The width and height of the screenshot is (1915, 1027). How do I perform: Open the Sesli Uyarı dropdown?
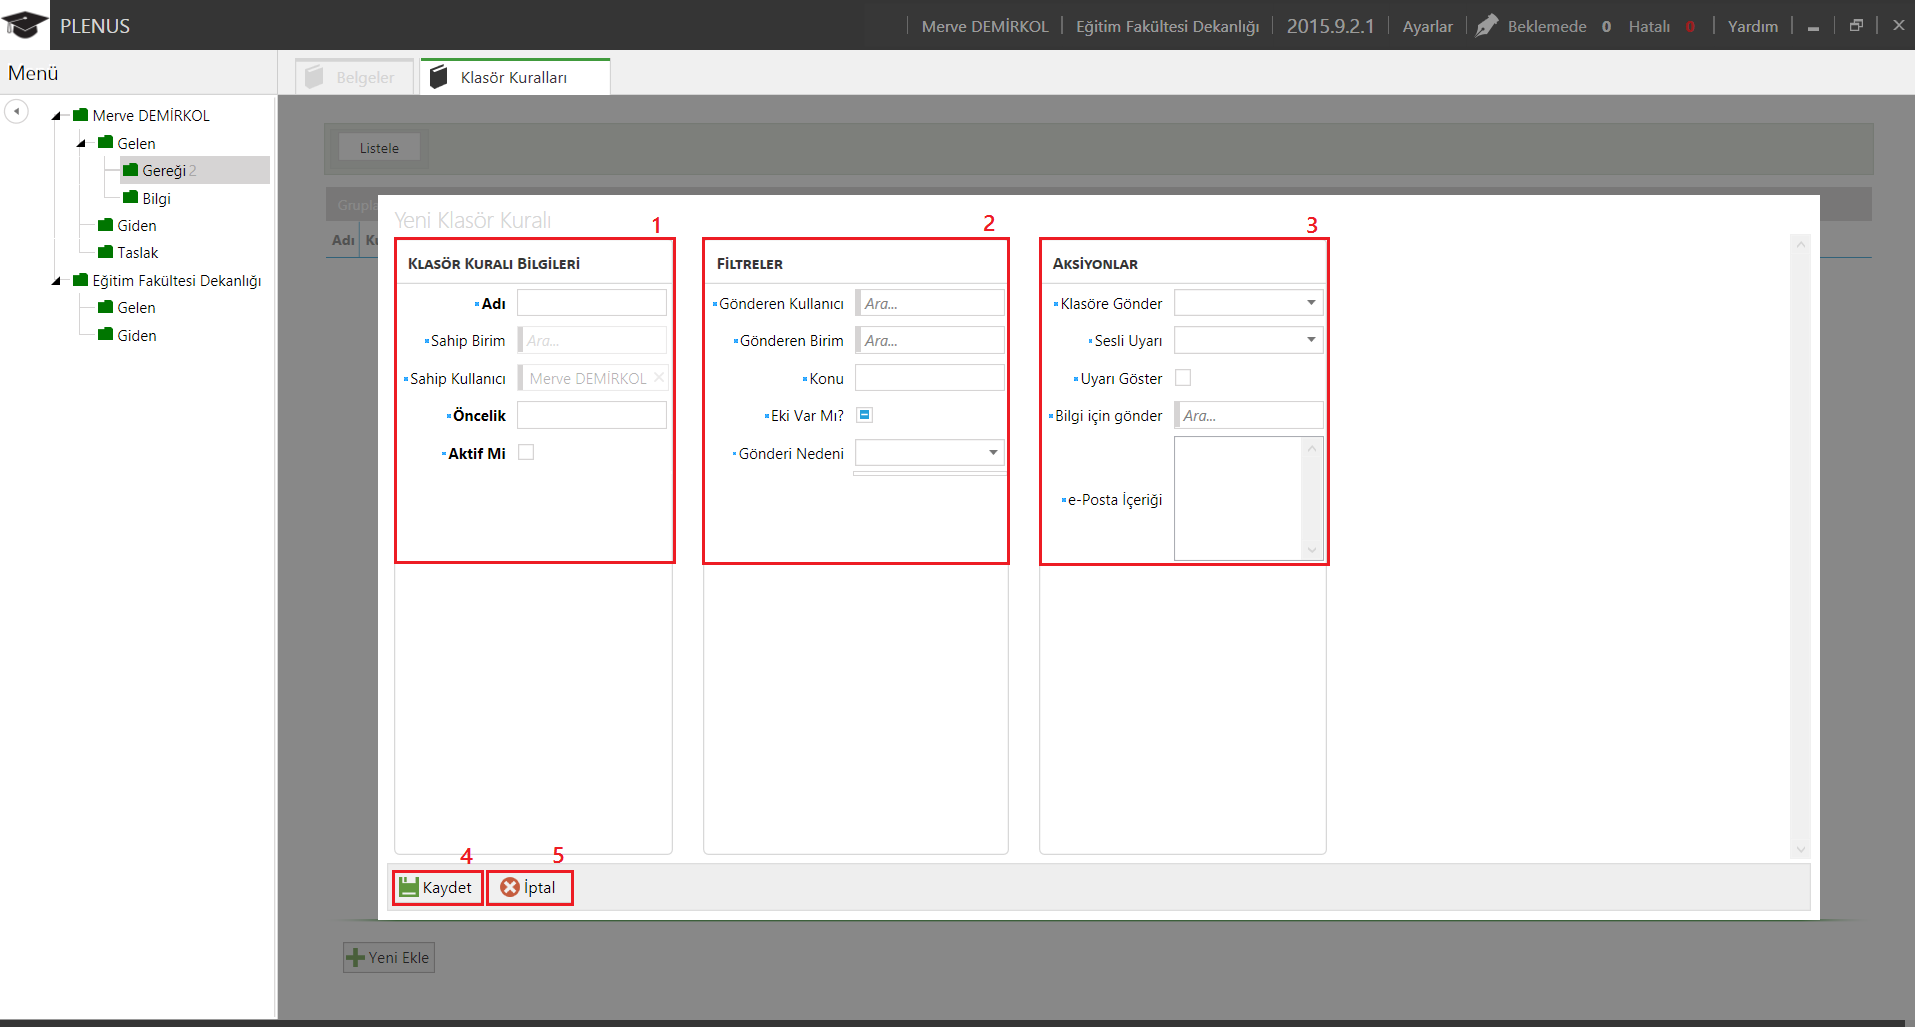[x=1311, y=340]
